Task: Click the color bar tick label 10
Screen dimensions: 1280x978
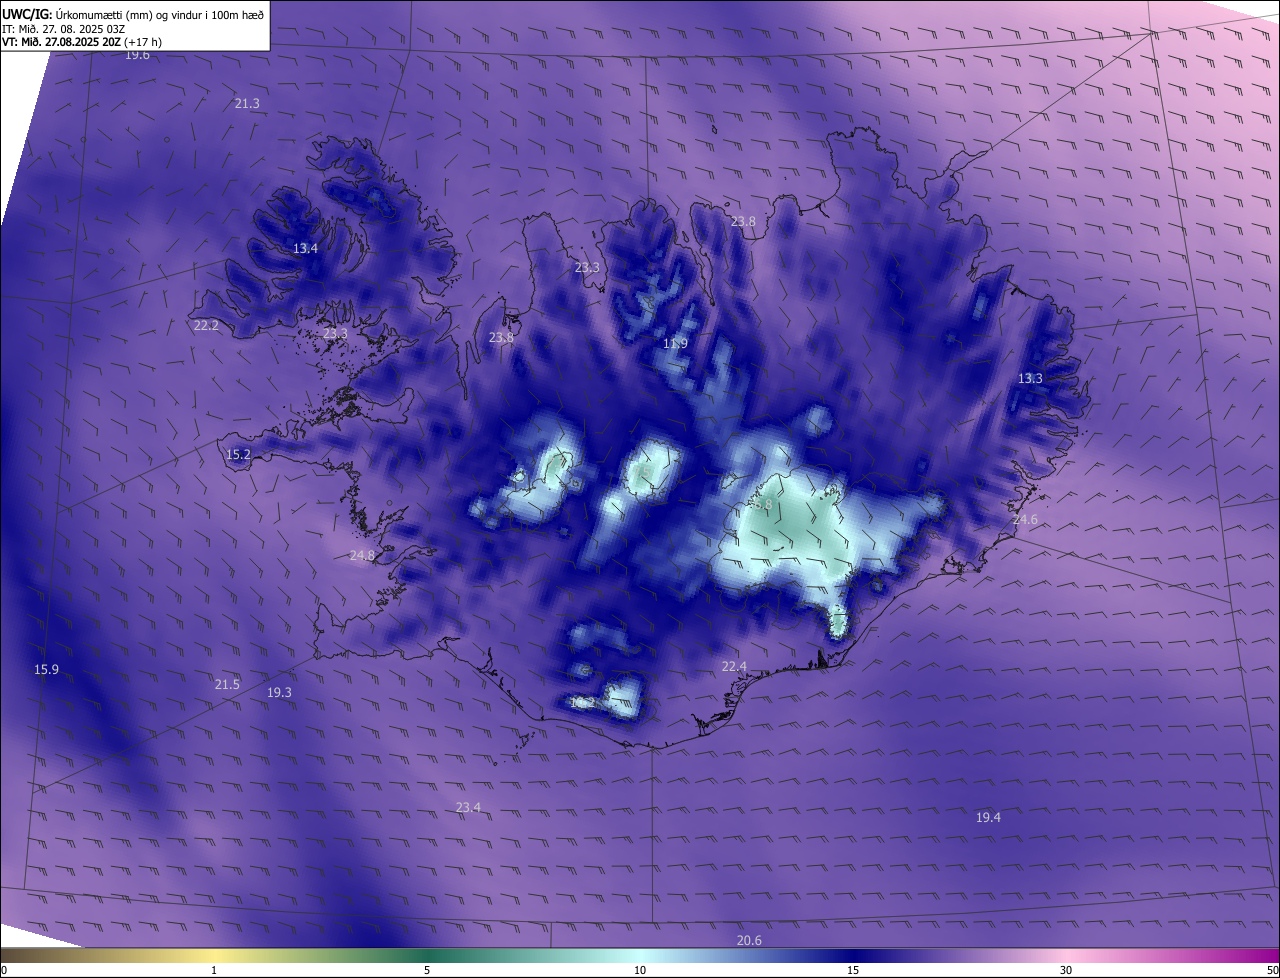Action: click(x=640, y=970)
